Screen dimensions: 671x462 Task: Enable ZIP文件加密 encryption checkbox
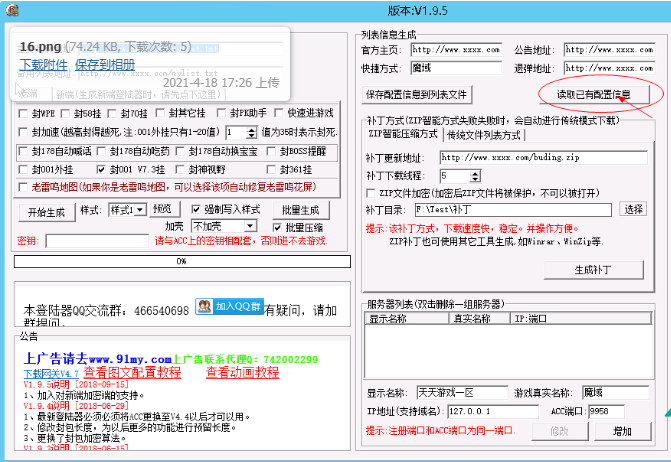click(371, 192)
